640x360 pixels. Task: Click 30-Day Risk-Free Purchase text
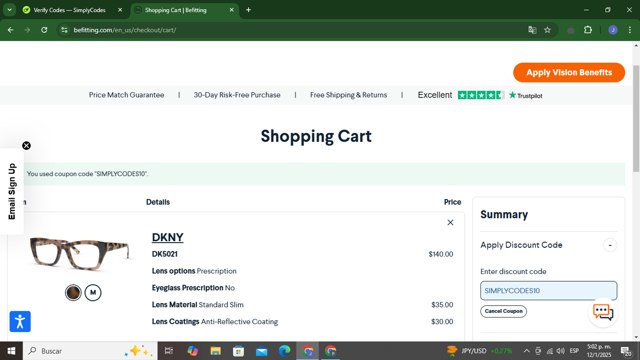click(237, 95)
